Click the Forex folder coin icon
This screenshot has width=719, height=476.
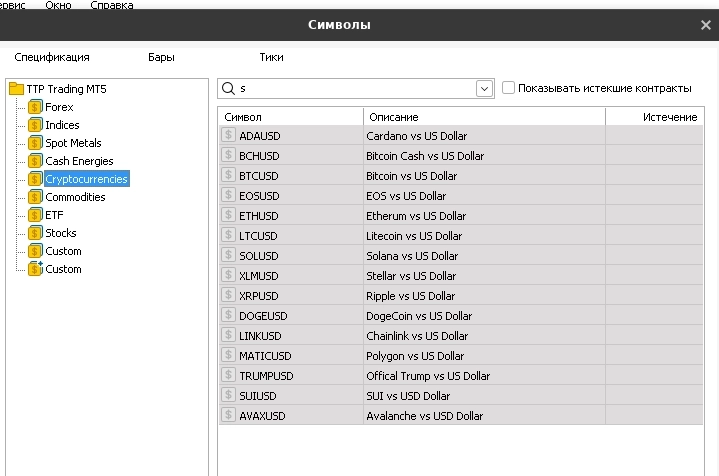[35, 107]
